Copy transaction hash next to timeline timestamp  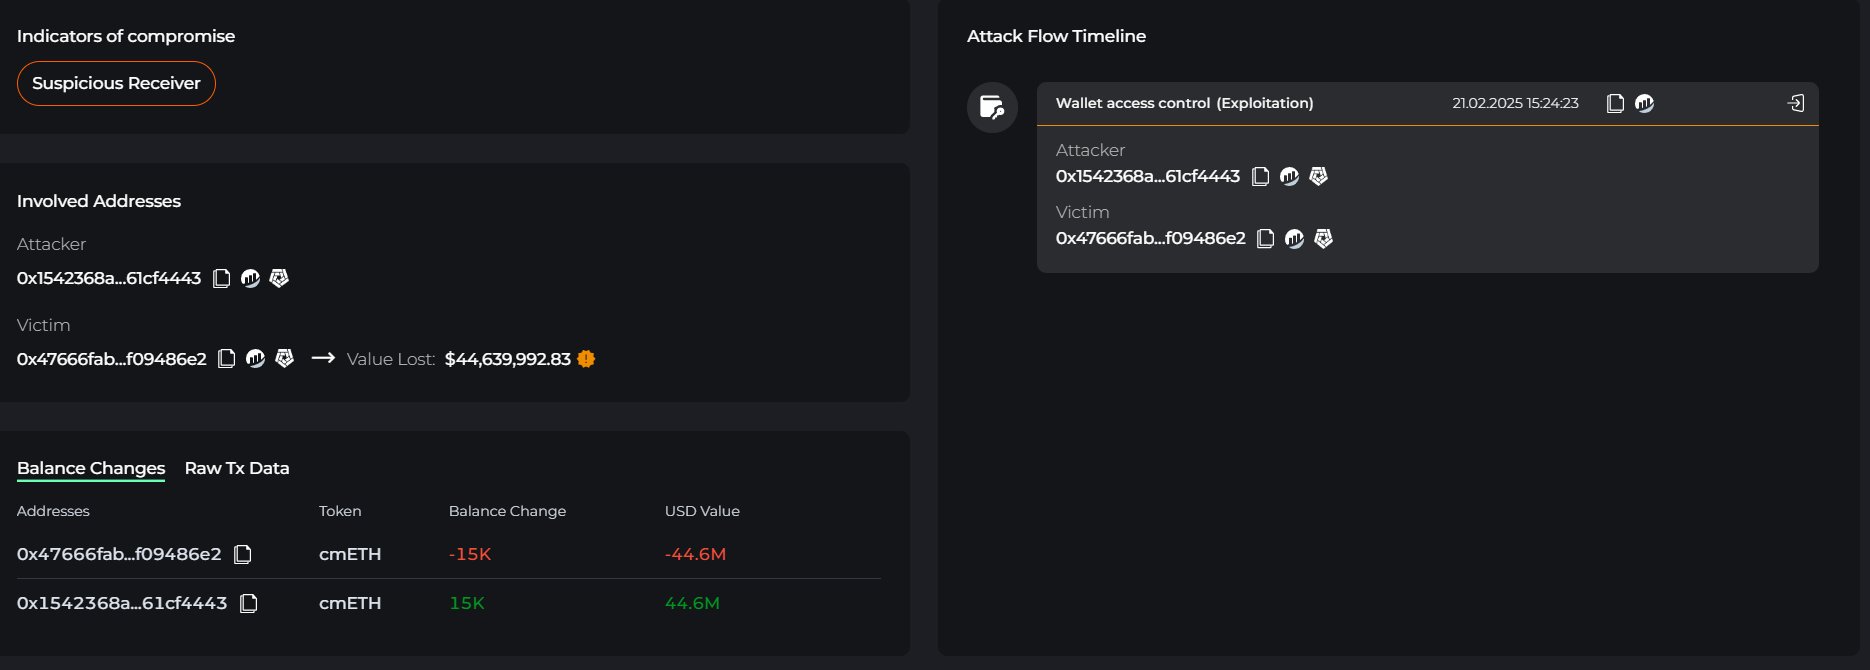pos(1615,104)
